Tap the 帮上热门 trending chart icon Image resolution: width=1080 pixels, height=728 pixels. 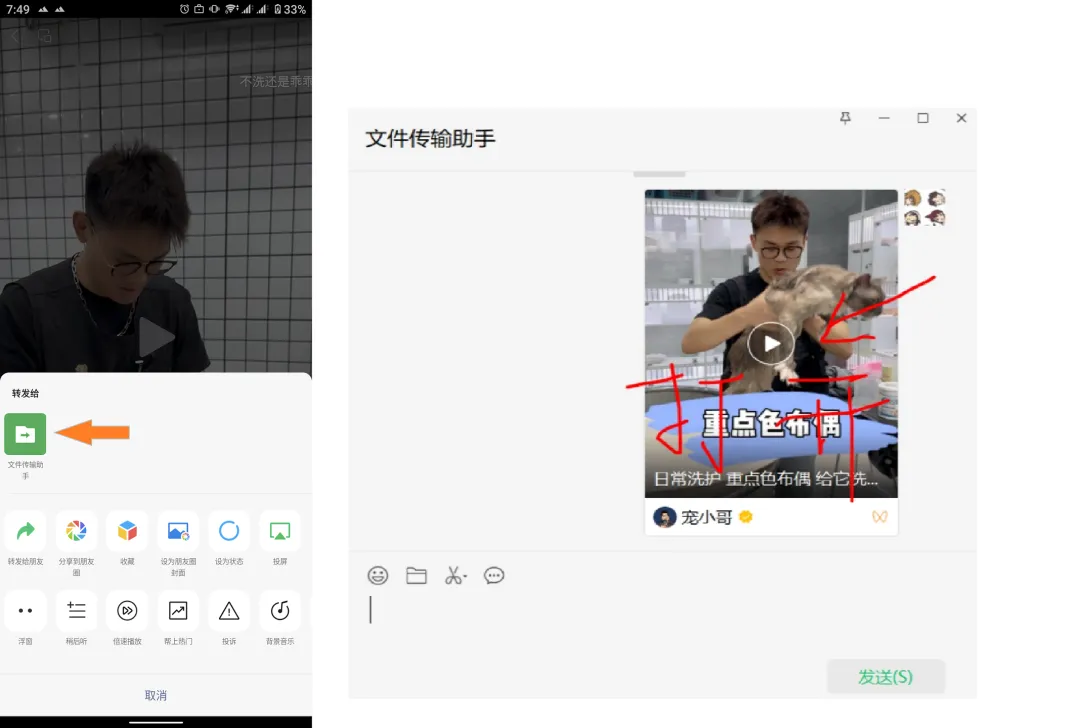178,610
